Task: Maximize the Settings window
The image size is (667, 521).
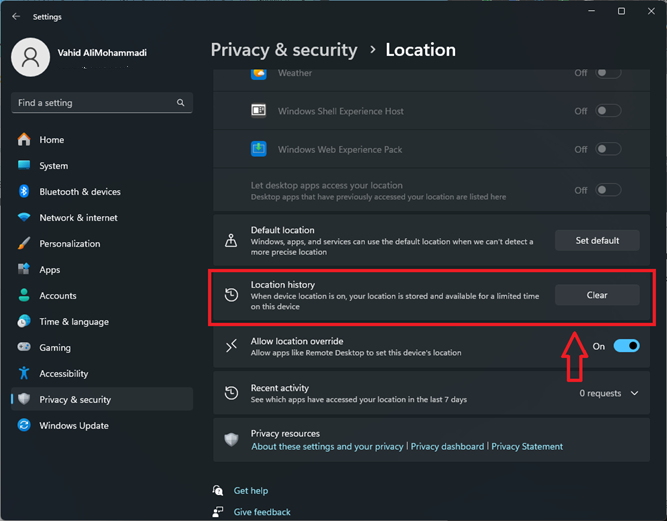Action: click(x=621, y=11)
